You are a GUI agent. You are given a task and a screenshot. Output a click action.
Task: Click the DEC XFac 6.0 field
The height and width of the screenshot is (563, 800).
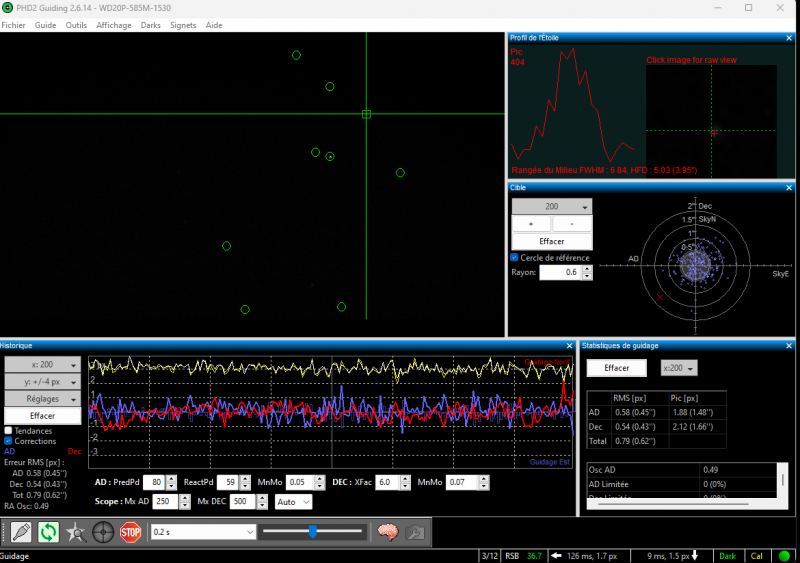(388, 482)
